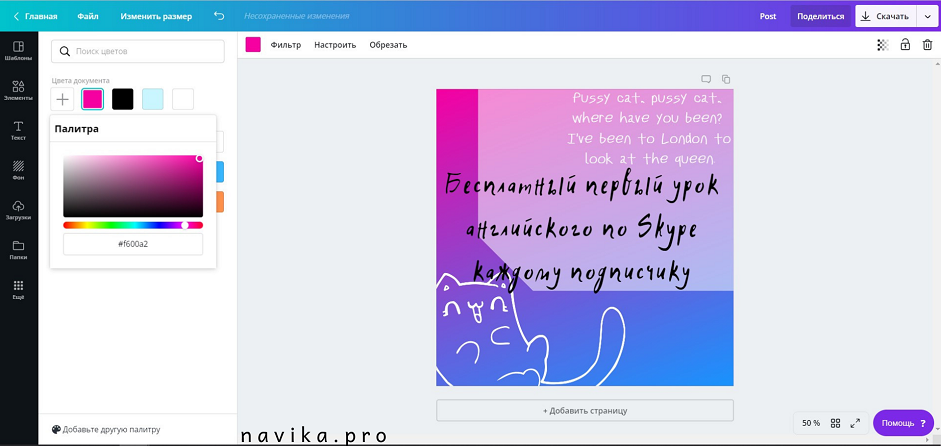This screenshot has height=446, width=941.
Task: Open the Элементы elements panel
Action: click(x=18, y=90)
